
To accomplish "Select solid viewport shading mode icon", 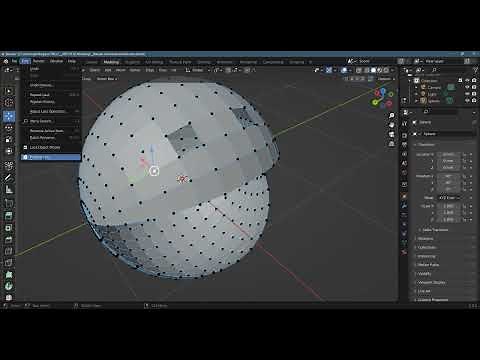I will click(x=373, y=70).
